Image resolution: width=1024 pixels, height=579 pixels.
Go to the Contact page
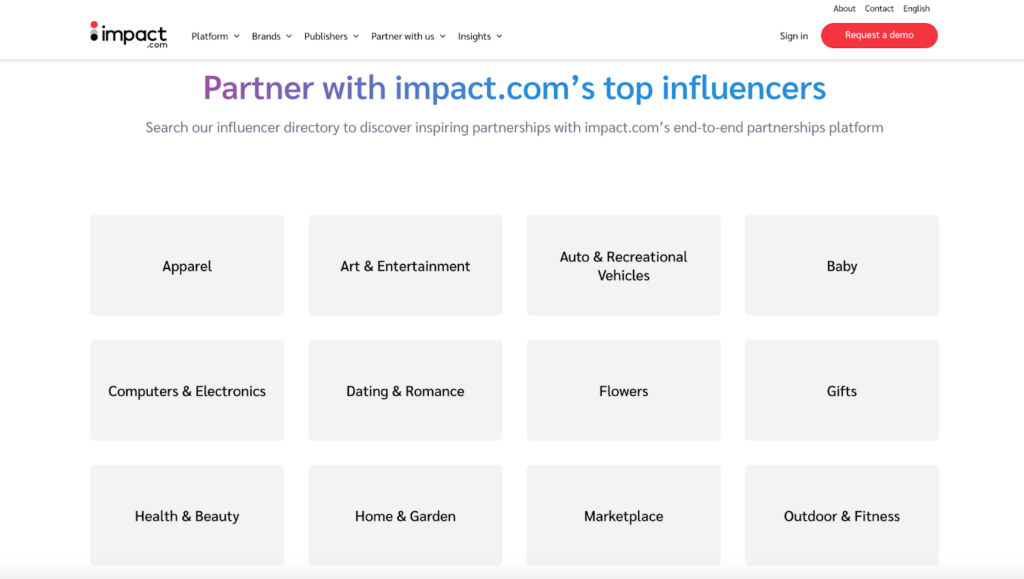pos(879,8)
